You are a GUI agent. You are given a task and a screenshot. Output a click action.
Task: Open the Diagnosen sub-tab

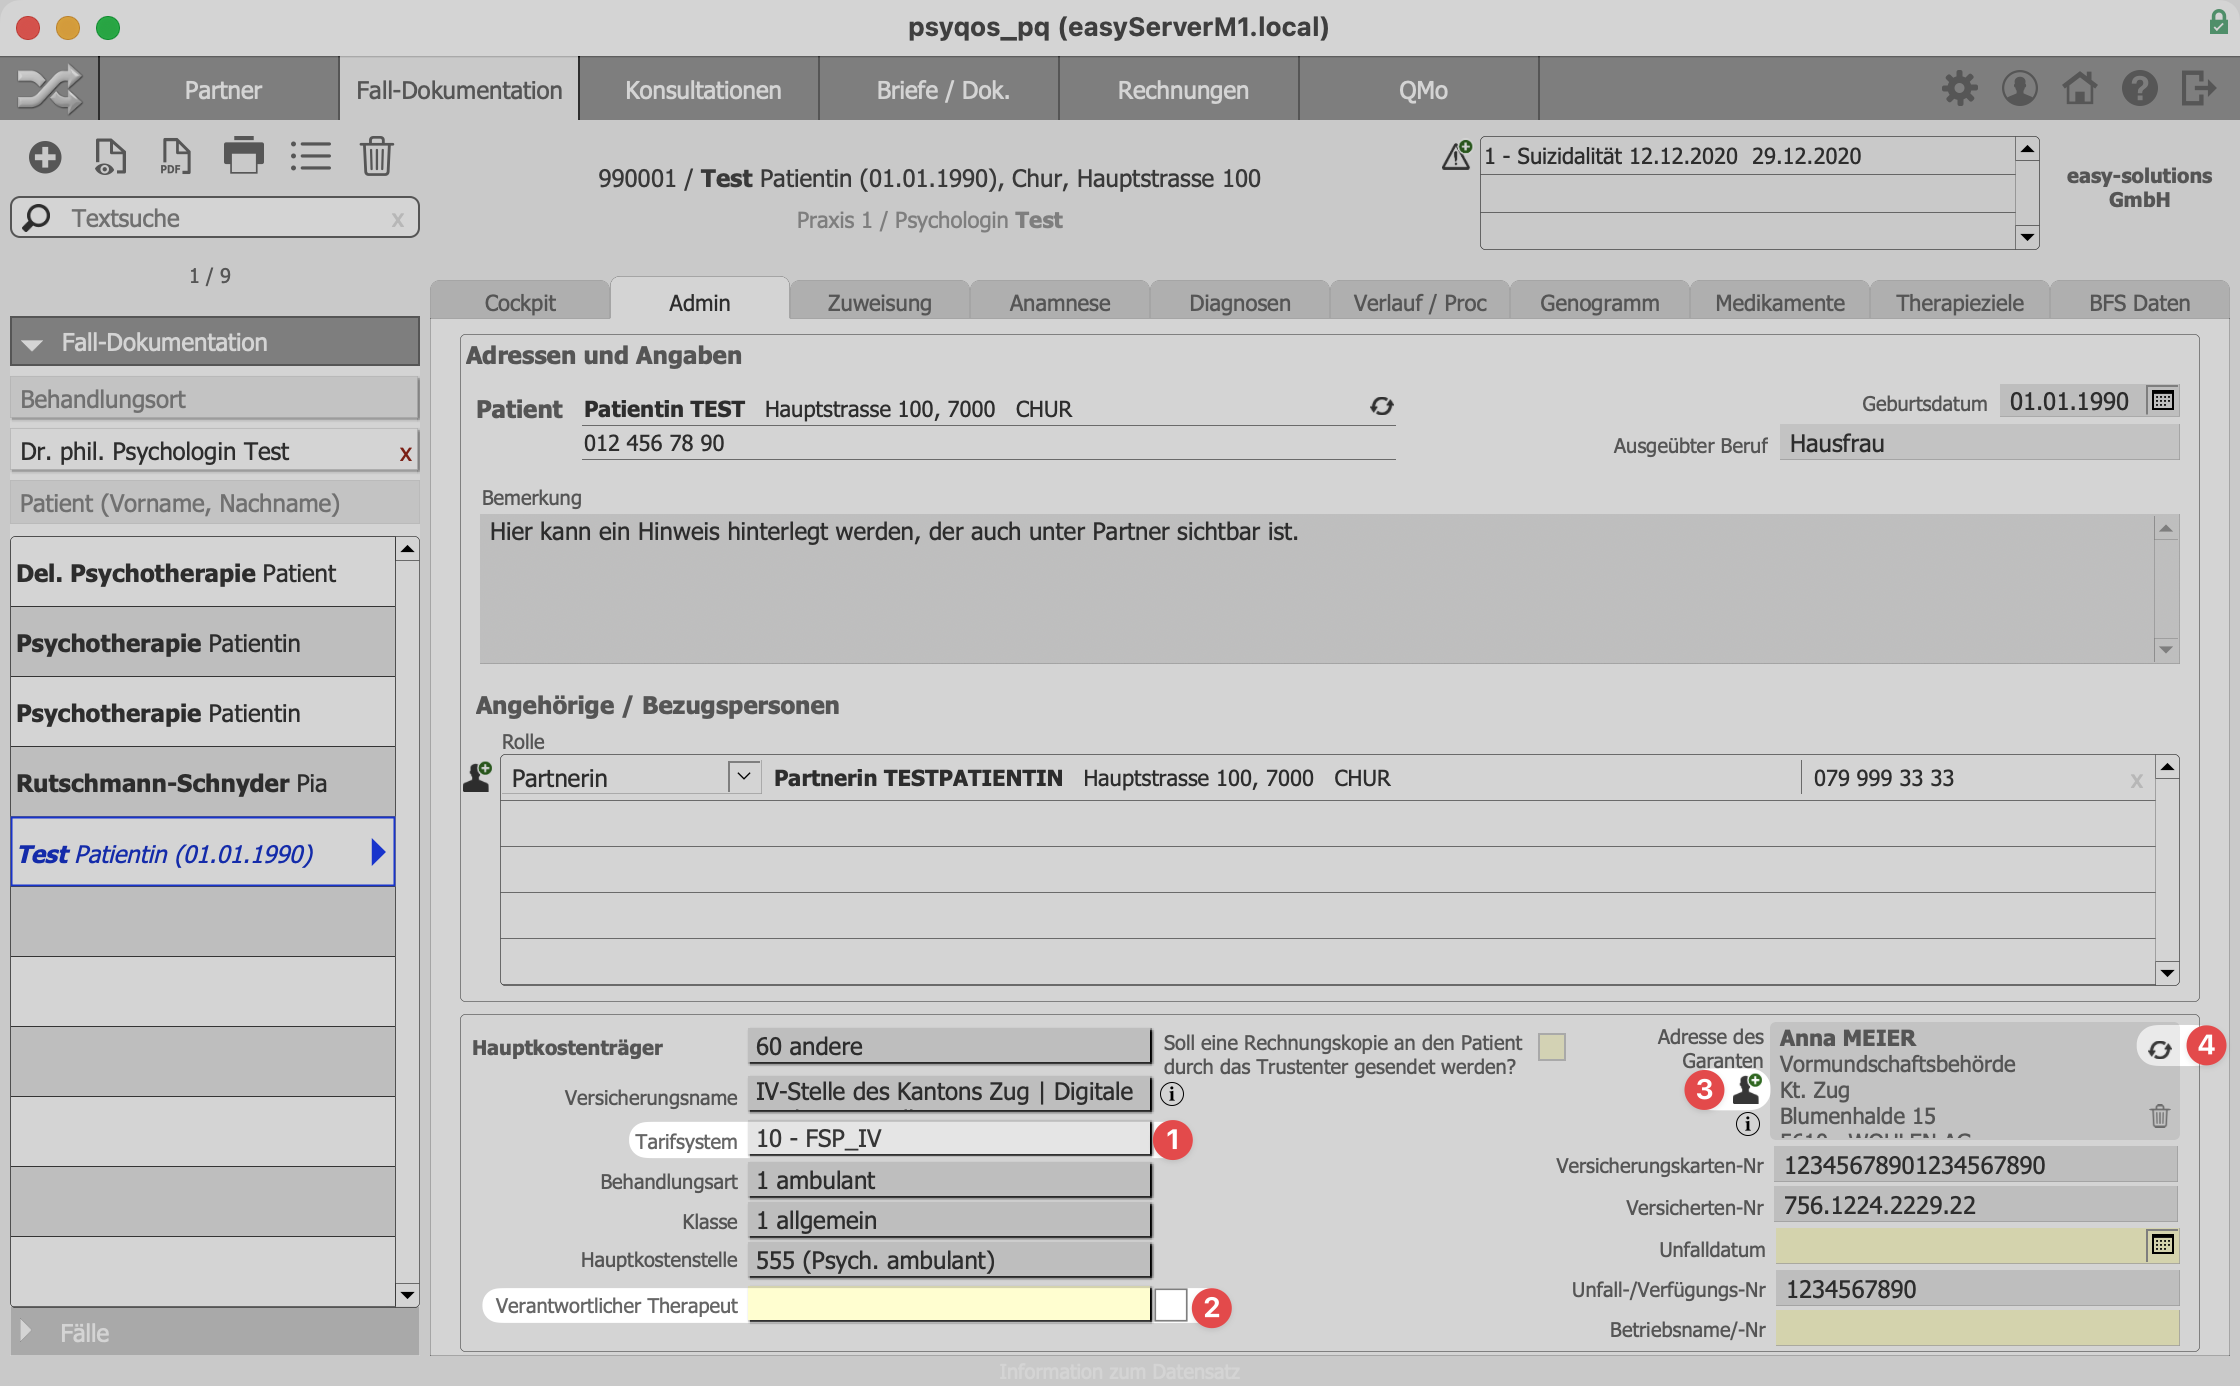coord(1239,302)
